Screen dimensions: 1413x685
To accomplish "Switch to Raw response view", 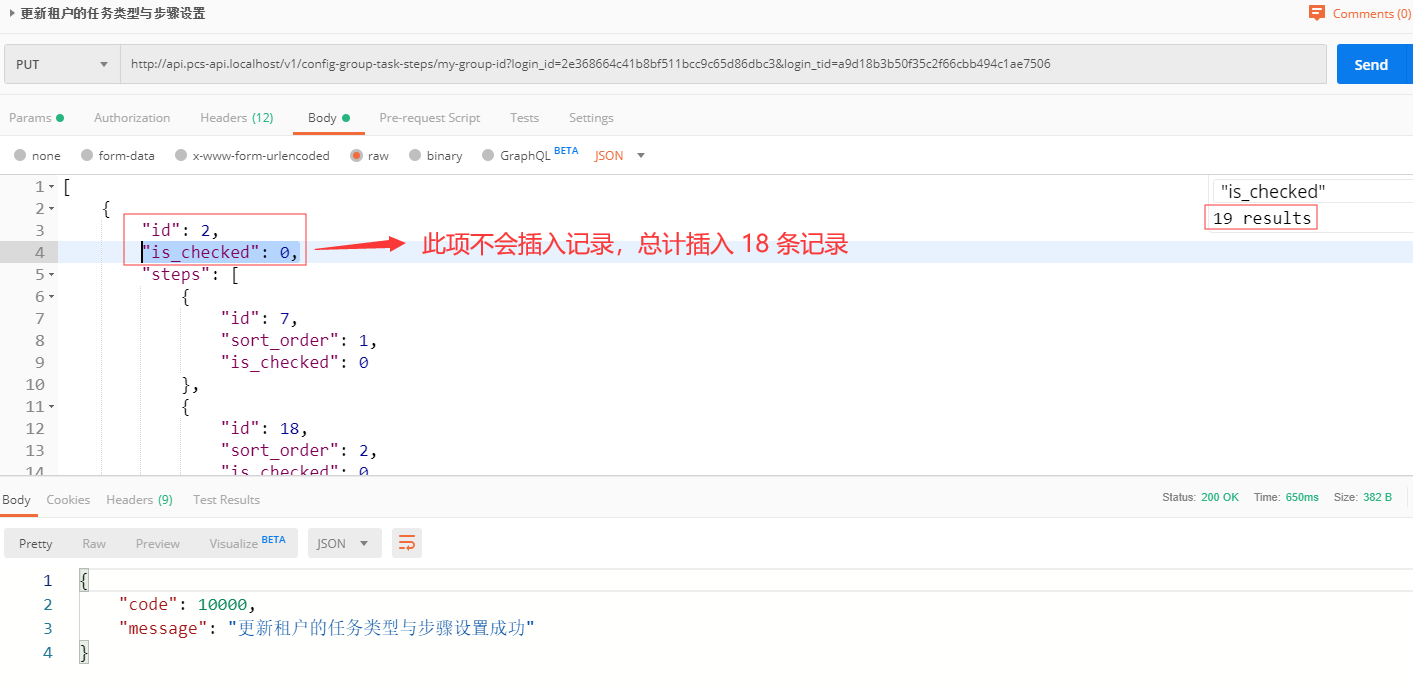I will 94,543.
